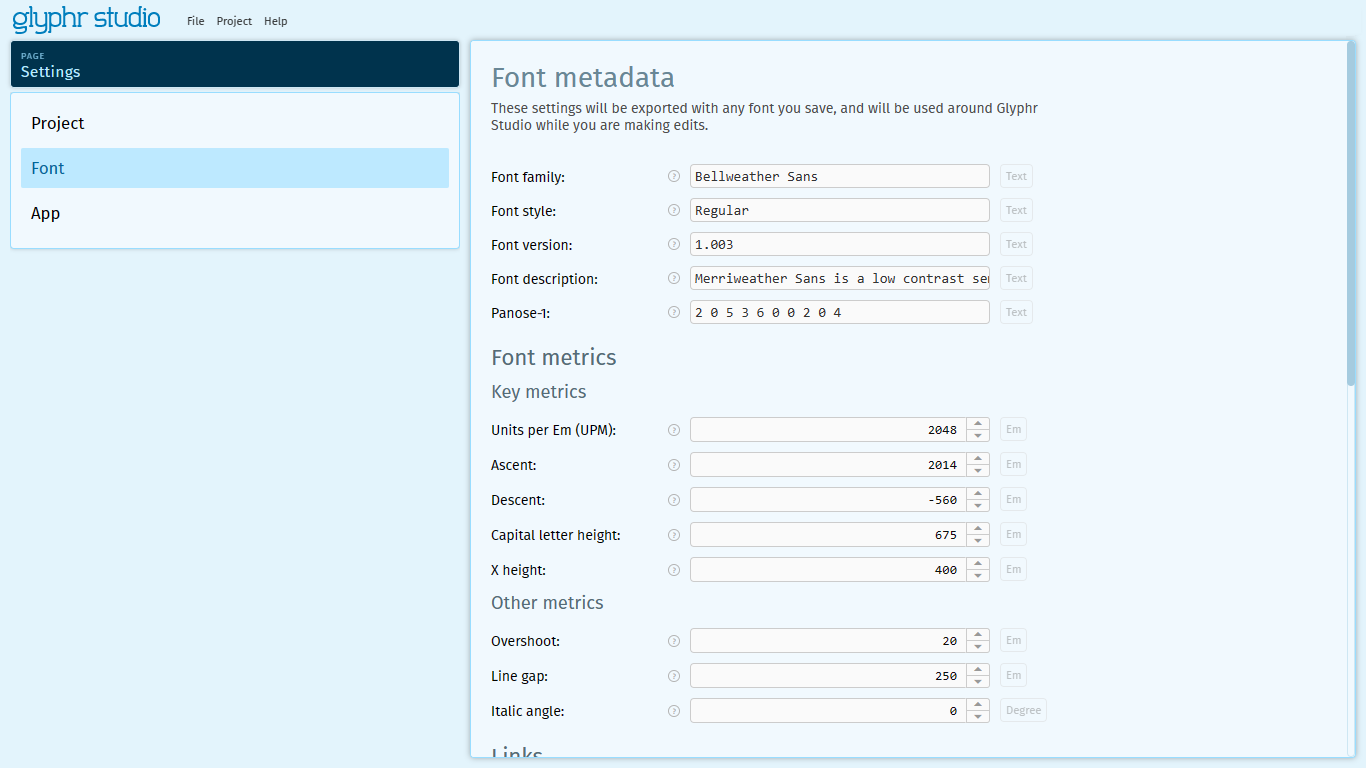Open the Help menu

tap(276, 21)
